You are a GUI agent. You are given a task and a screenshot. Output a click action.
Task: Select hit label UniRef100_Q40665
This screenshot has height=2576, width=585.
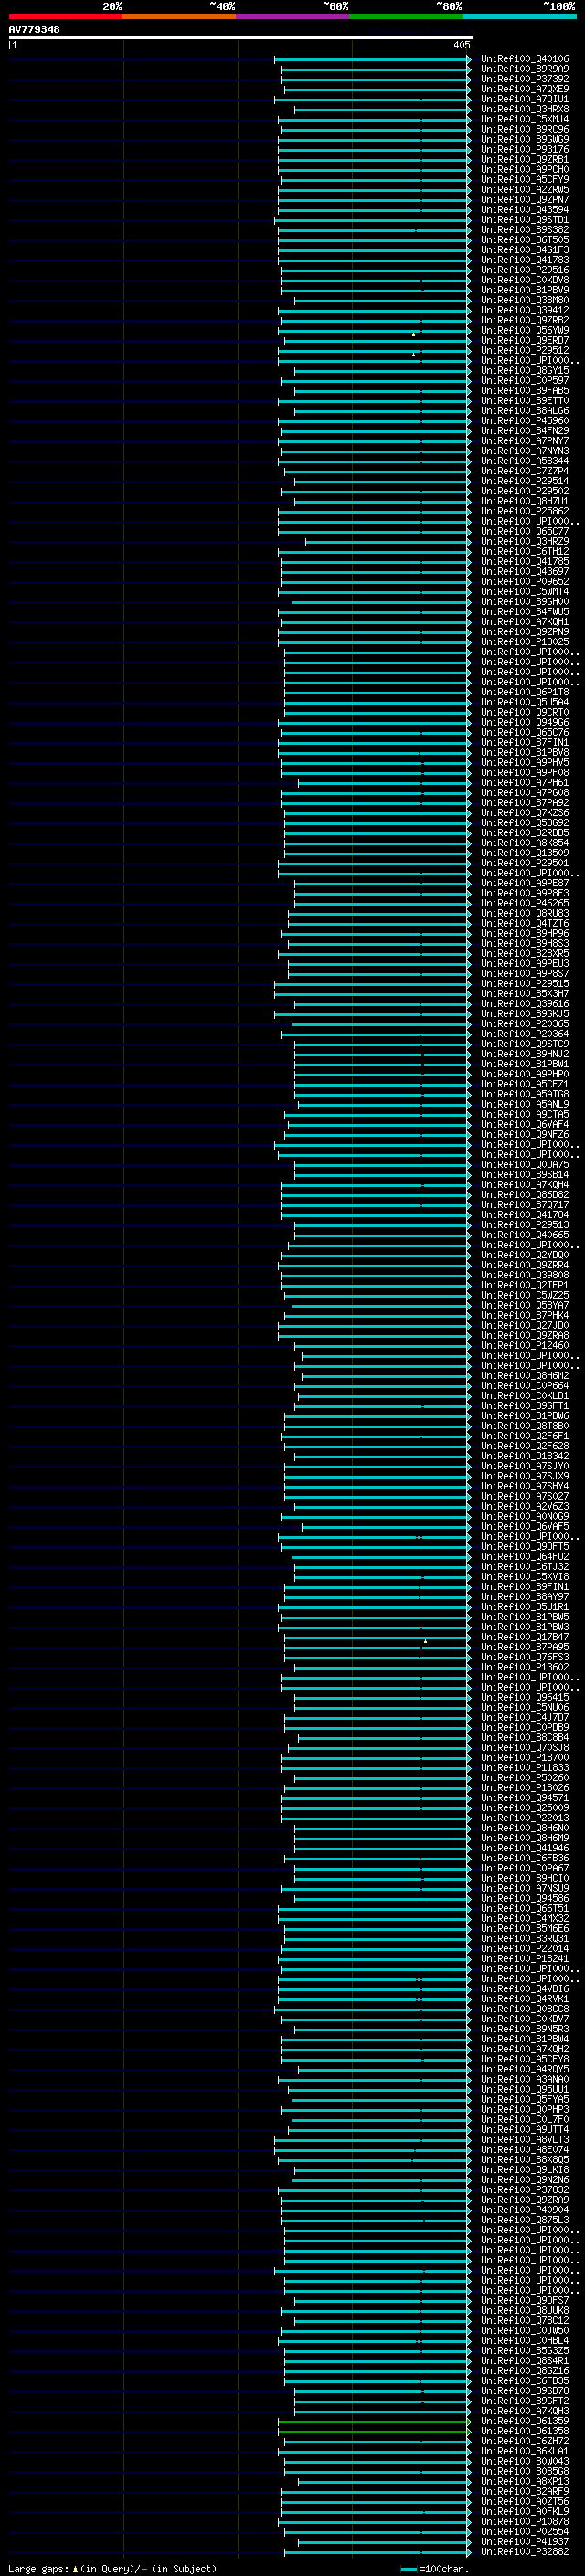pos(524,1235)
